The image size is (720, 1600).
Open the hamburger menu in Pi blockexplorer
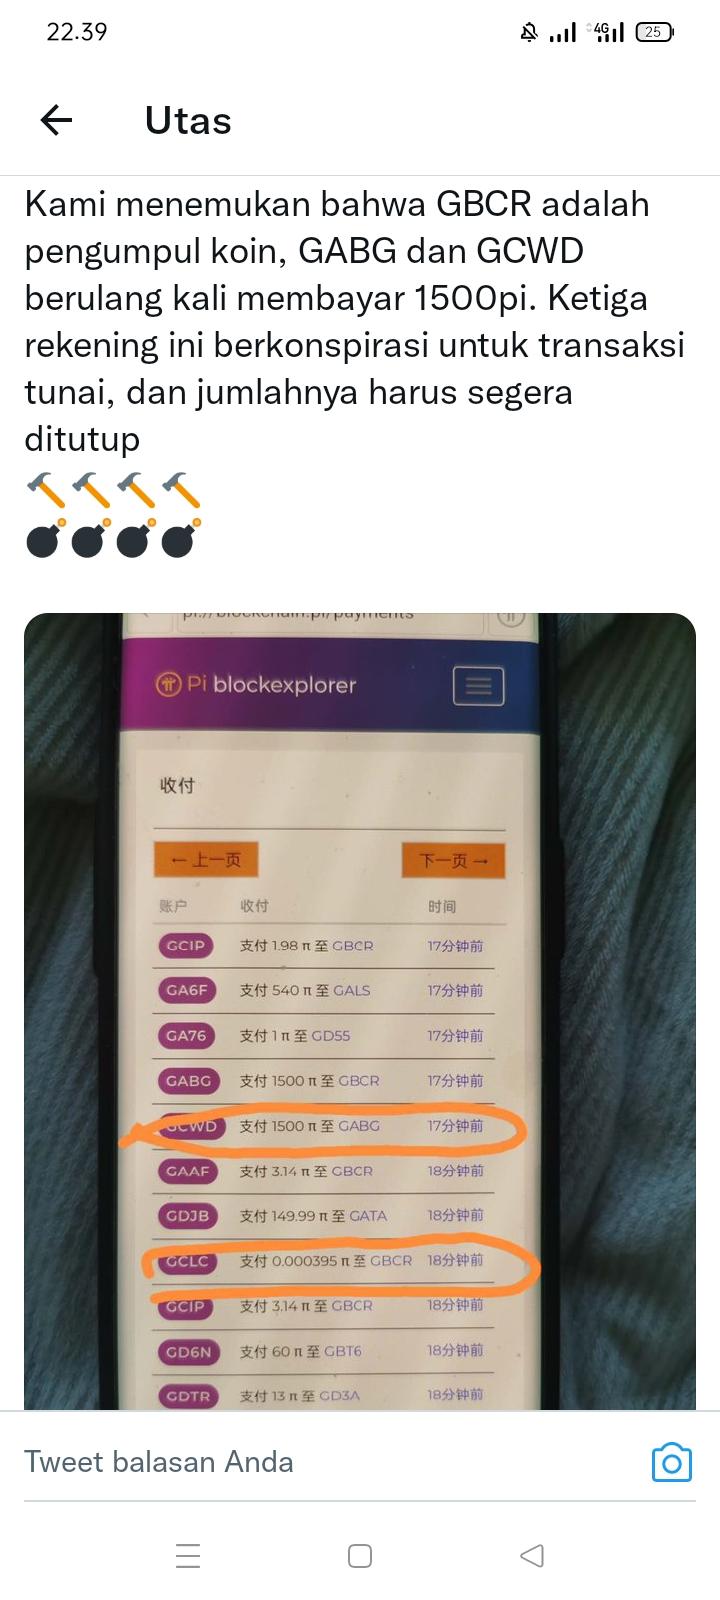[x=479, y=686]
